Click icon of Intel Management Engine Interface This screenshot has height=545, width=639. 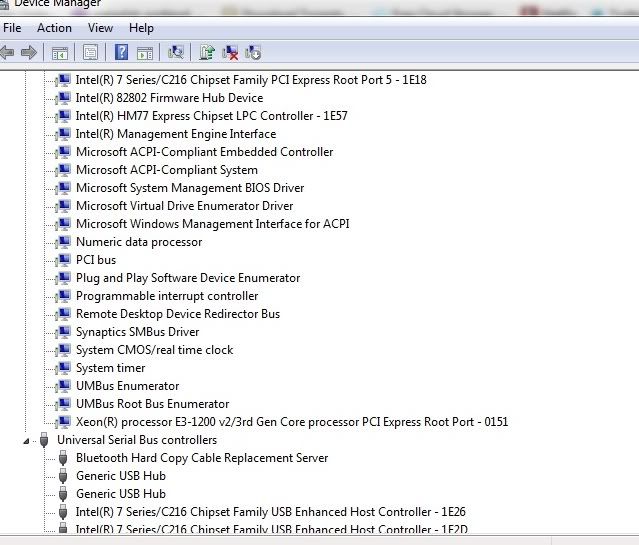click(x=64, y=134)
